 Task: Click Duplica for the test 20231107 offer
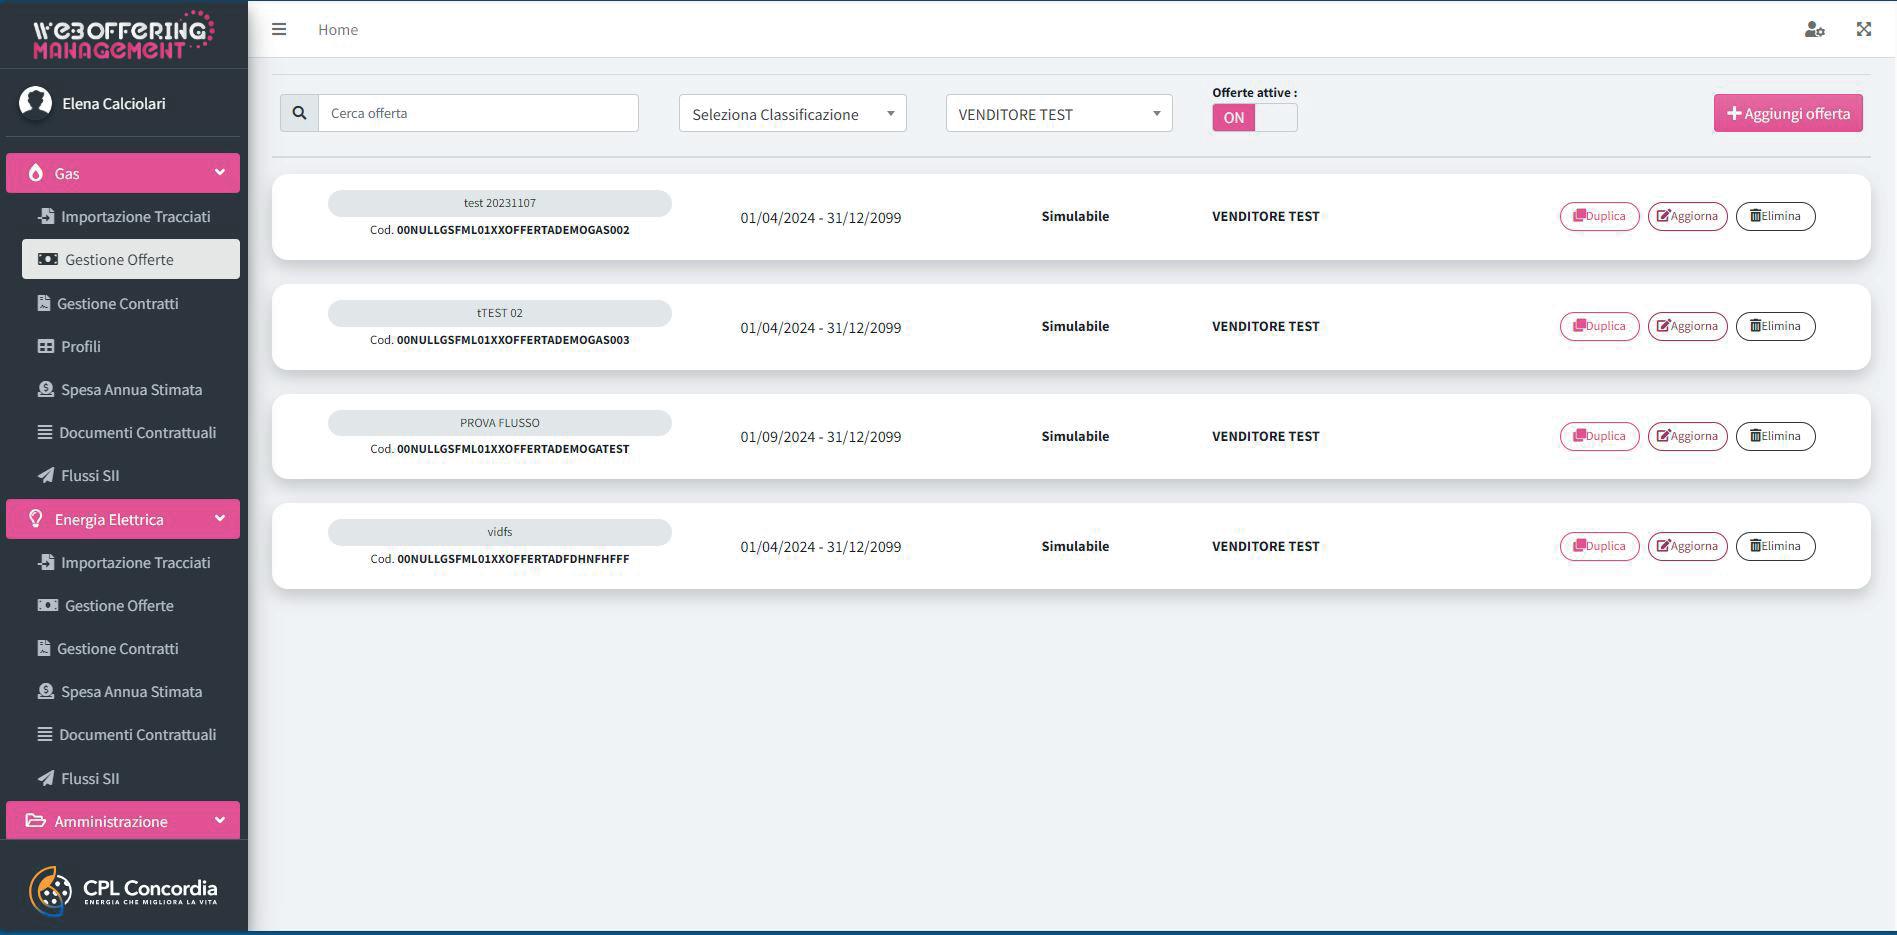[1599, 216]
